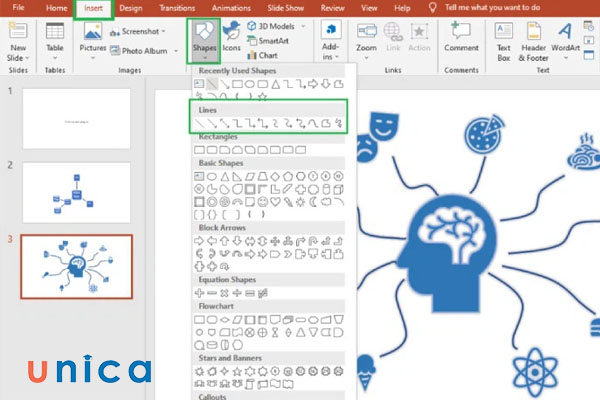Choose the 5-point Star under Stars and Banners
Screen dimensions: 600x400
pos(237,371)
